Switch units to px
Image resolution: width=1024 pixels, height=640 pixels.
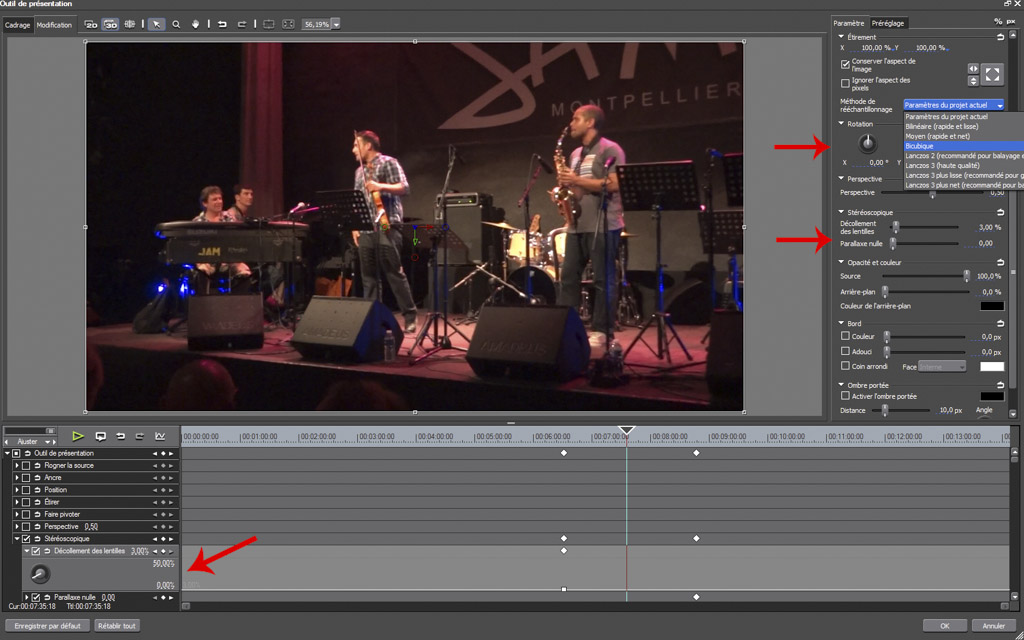[x=1011, y=22]
